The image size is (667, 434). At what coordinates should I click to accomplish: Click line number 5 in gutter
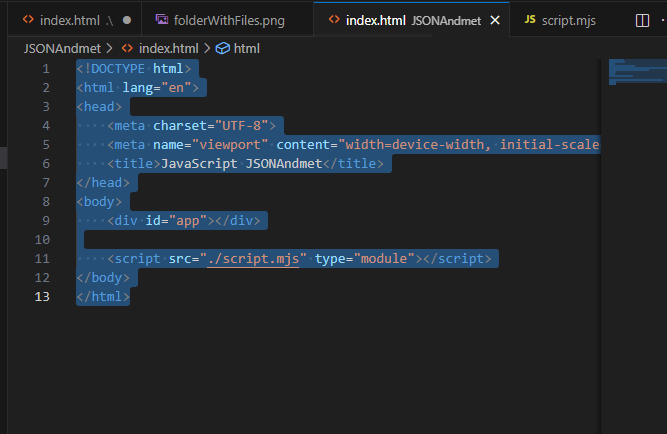[x=46, y=145]
